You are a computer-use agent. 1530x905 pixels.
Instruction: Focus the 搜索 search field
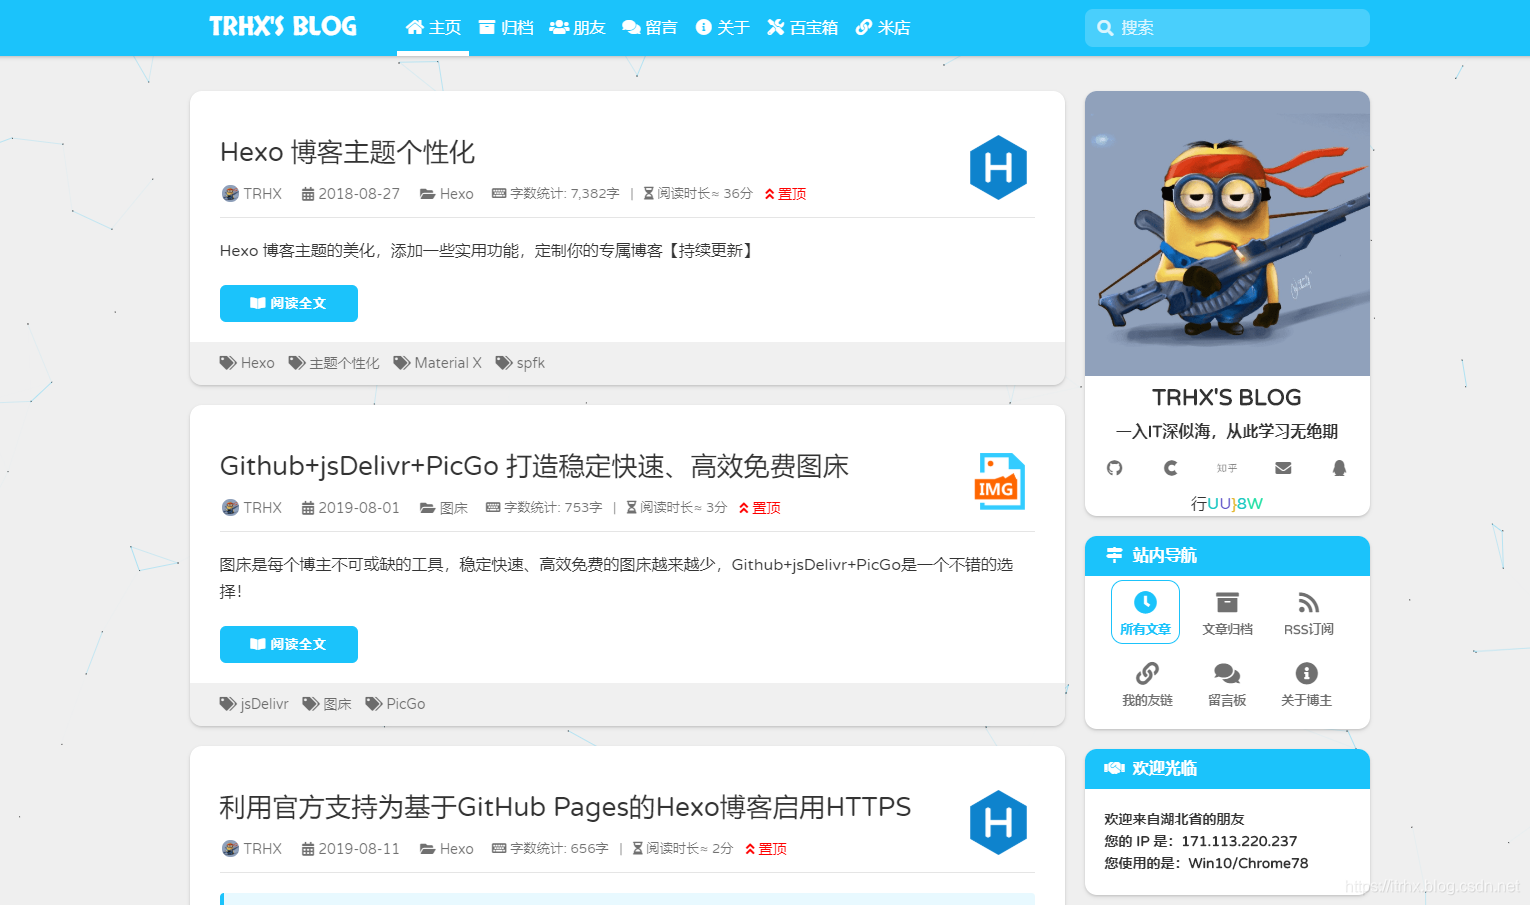pos(1227,28)
